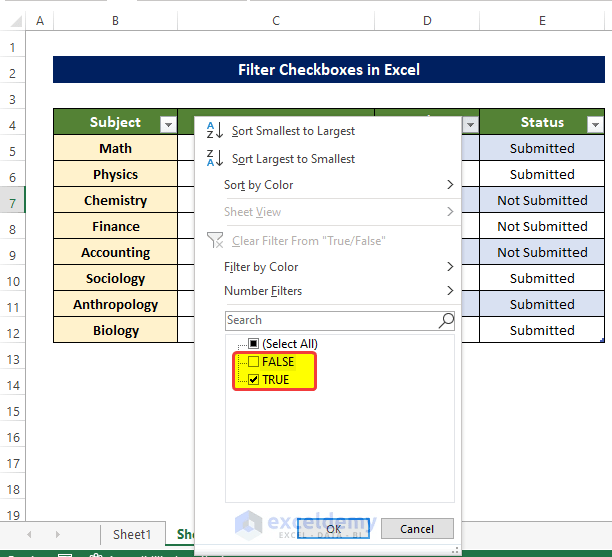This screenshot has width=612, height=557.
Task: Open the Status column filter dropdown
Action: coord(595,125)
